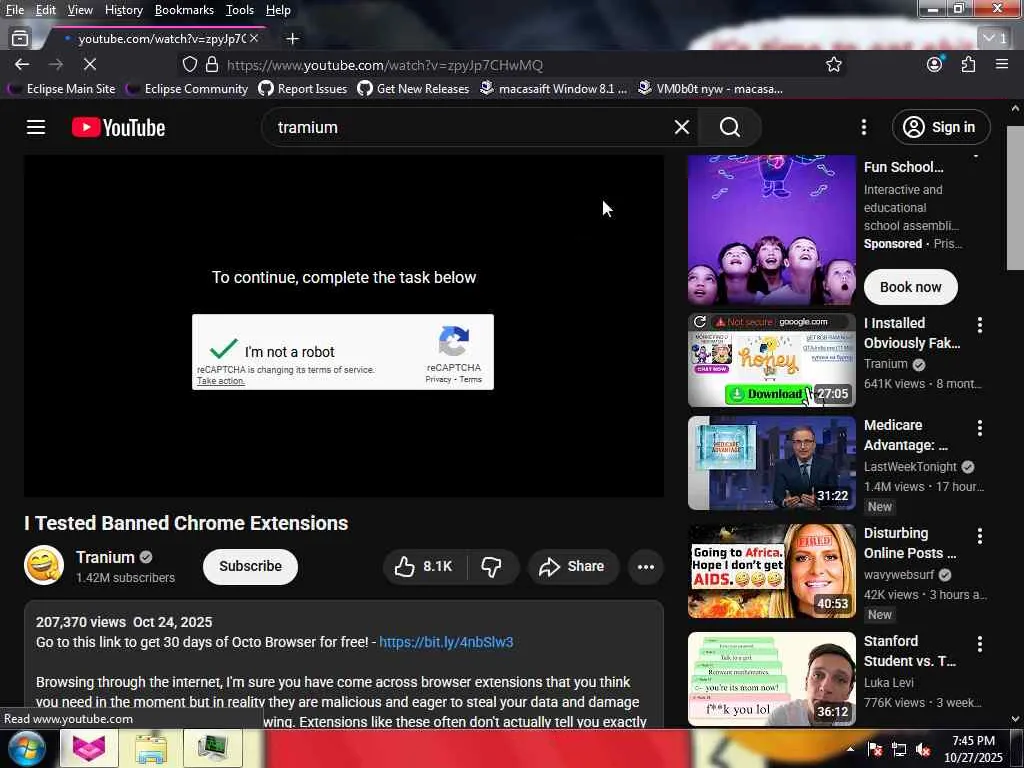Open the History menu
The width and height of the screenshot is (1024, 768).
pyautogui.click(x=123, y=10)
